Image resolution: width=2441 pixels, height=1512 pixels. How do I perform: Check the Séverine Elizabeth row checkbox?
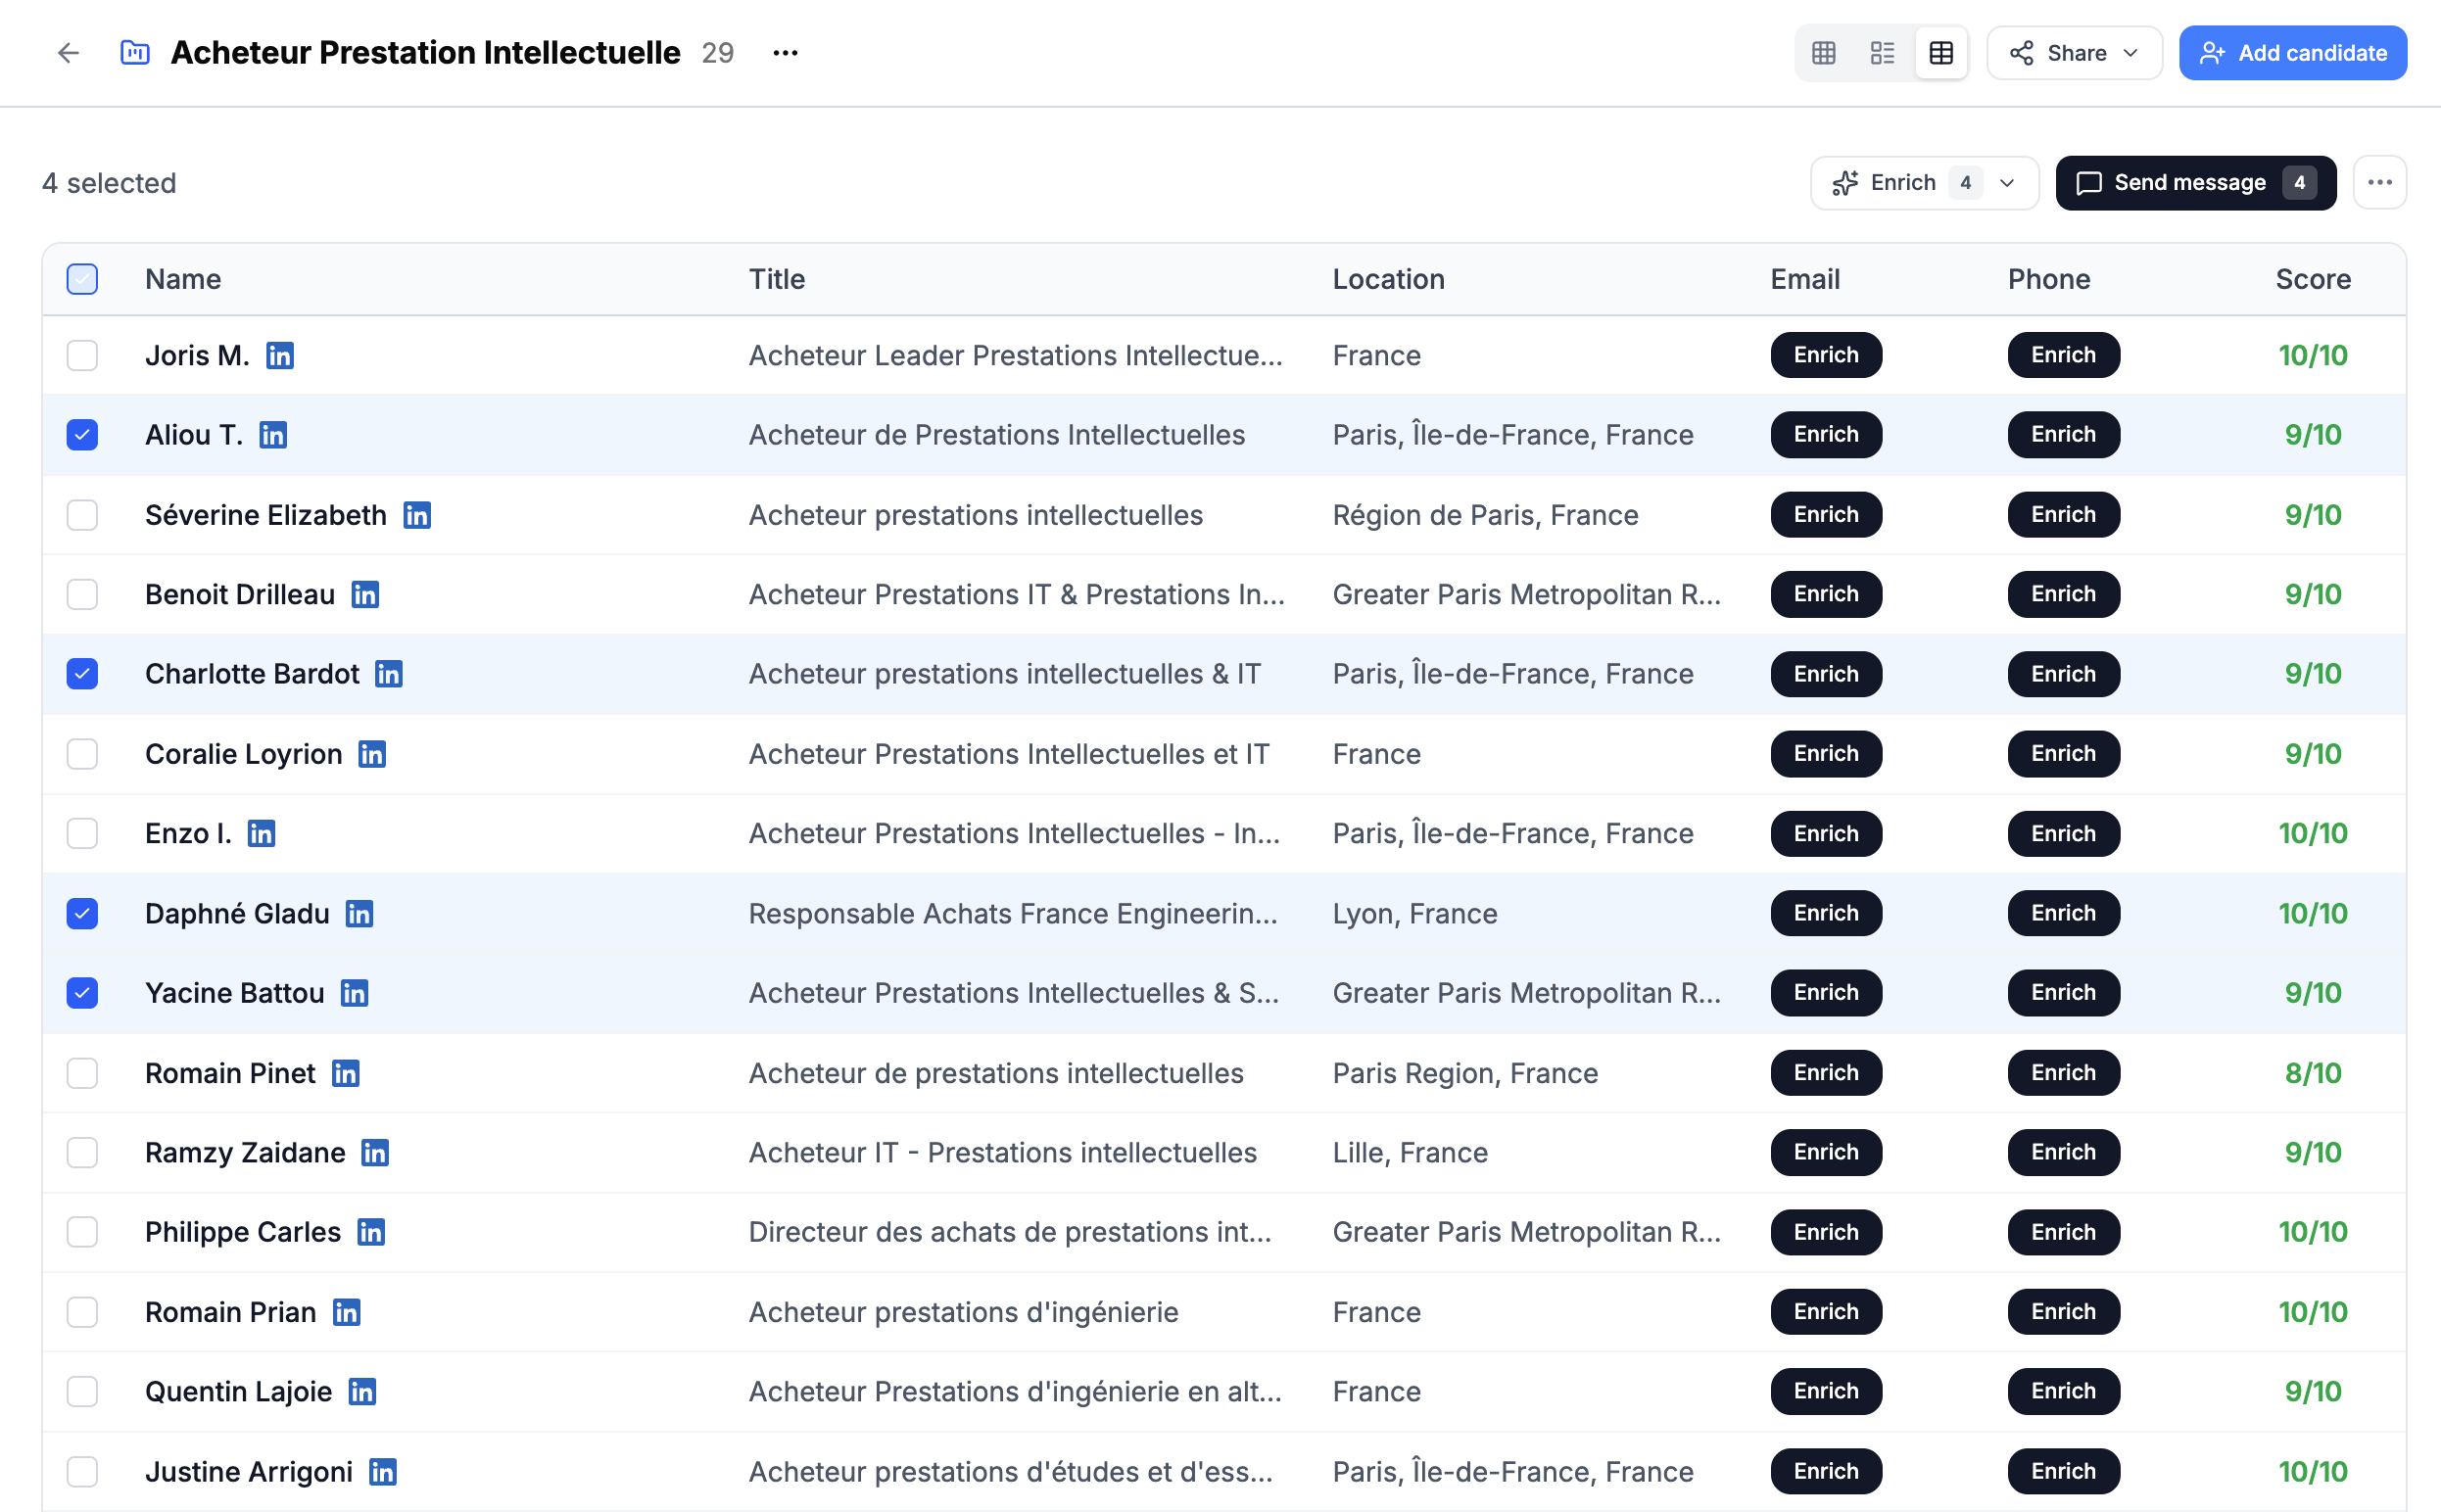[x=82, y=515]
